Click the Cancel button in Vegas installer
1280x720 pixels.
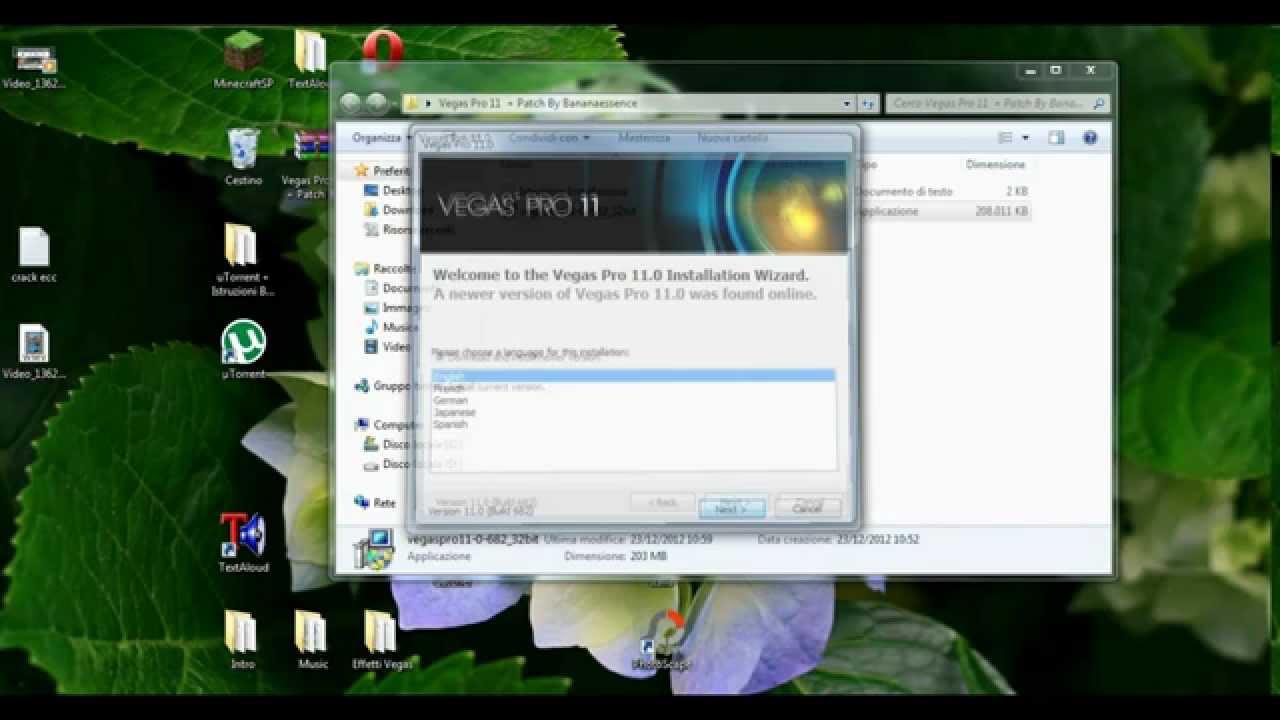(x=807, y=509)
